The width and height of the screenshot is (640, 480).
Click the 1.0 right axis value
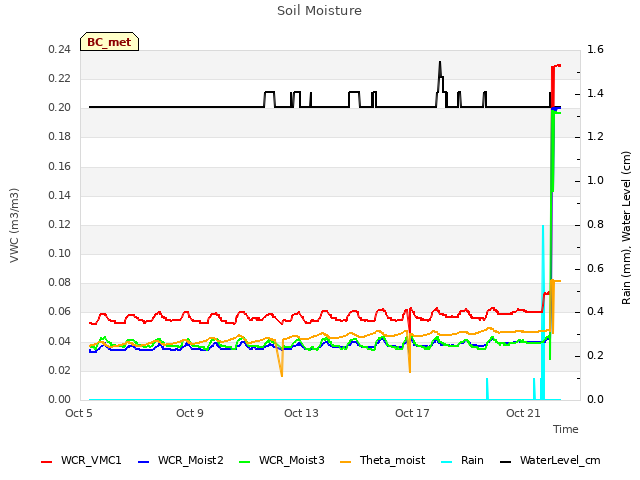(x=595, y=180)
